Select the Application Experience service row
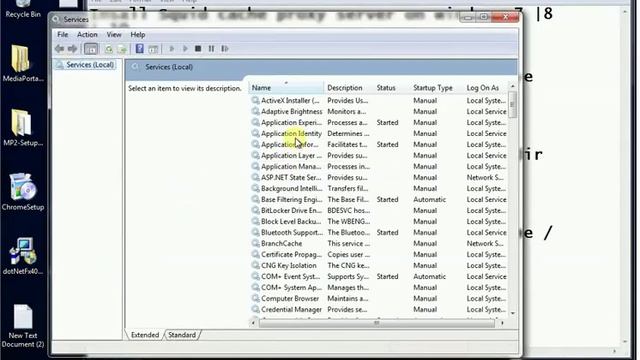Screen dimensions: 640x360 (x=378, y=122)
